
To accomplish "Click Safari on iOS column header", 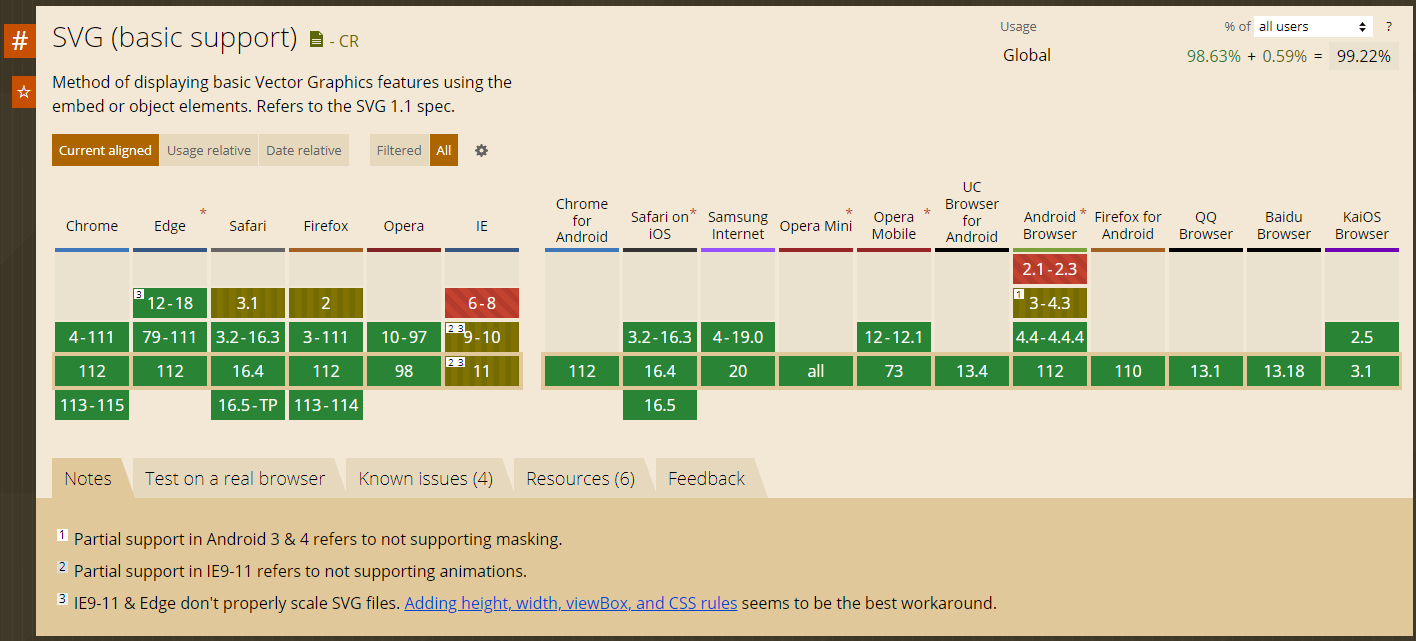I will 660,225.
